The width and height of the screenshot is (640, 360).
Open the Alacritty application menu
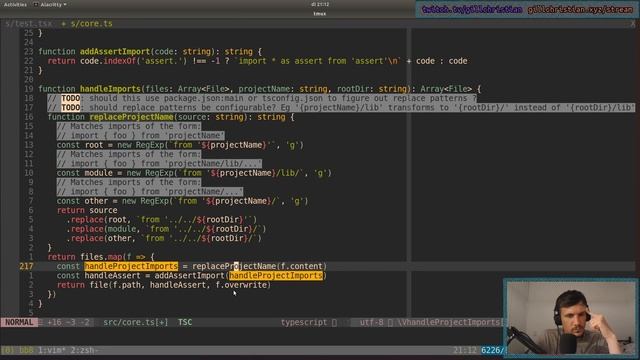click(x=51, y=4)
